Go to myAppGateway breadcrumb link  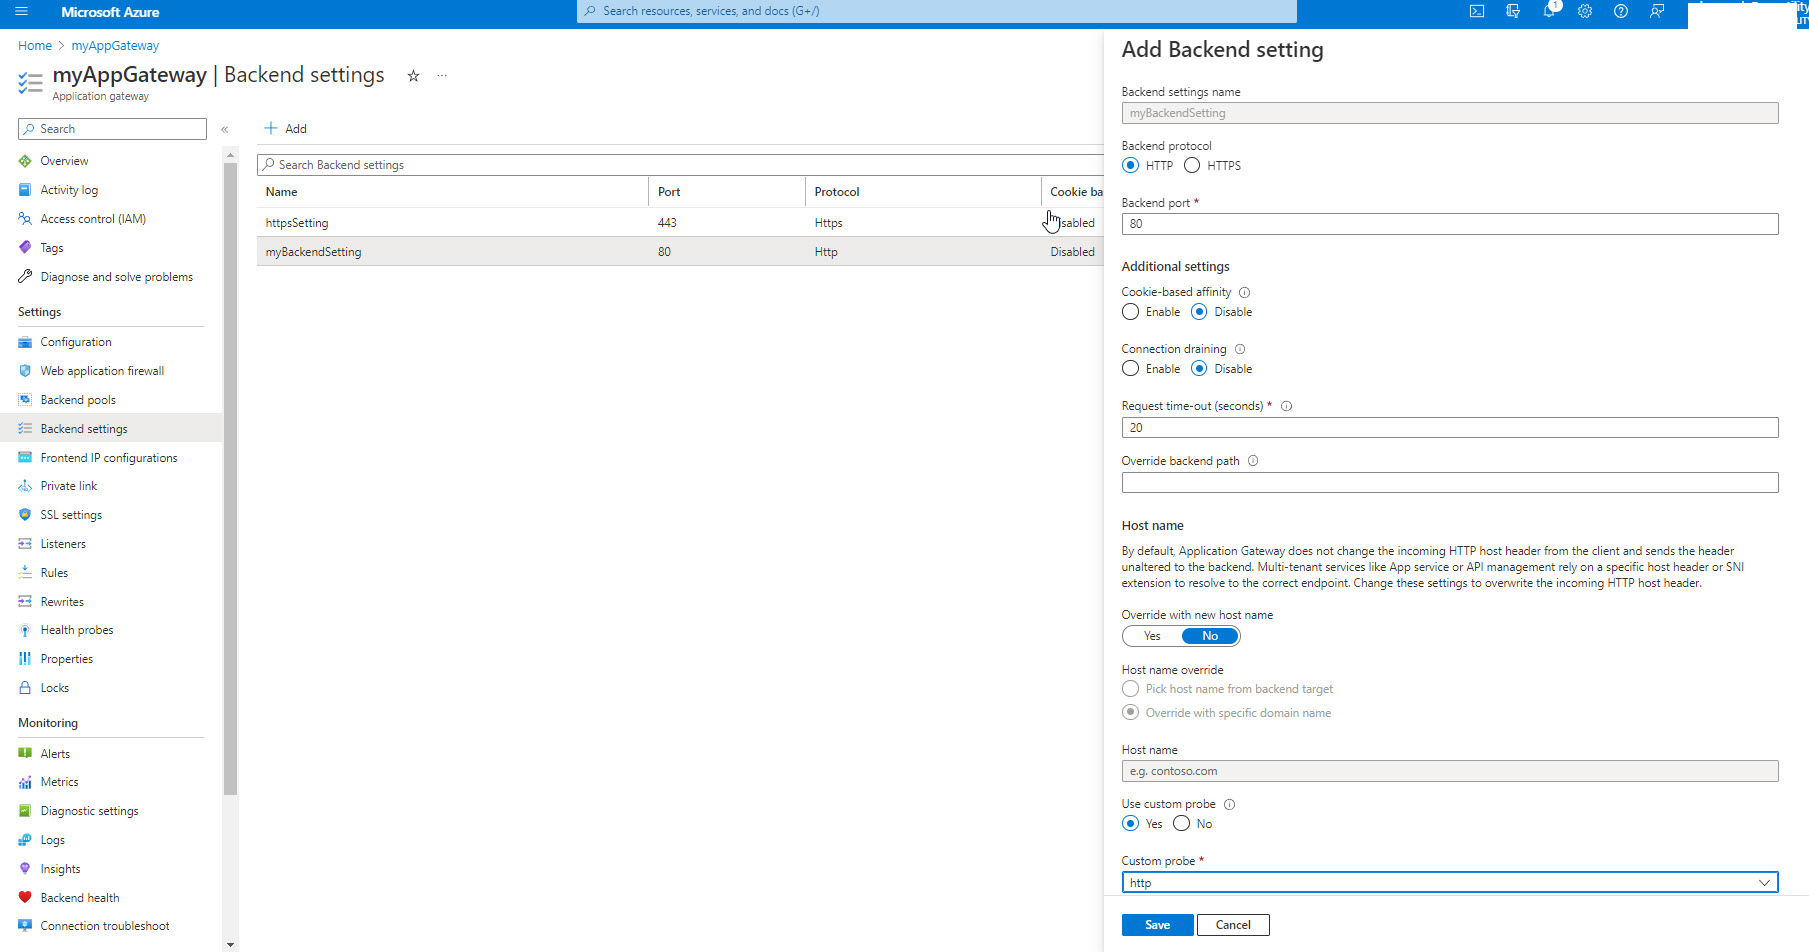[x=115, y=46]
